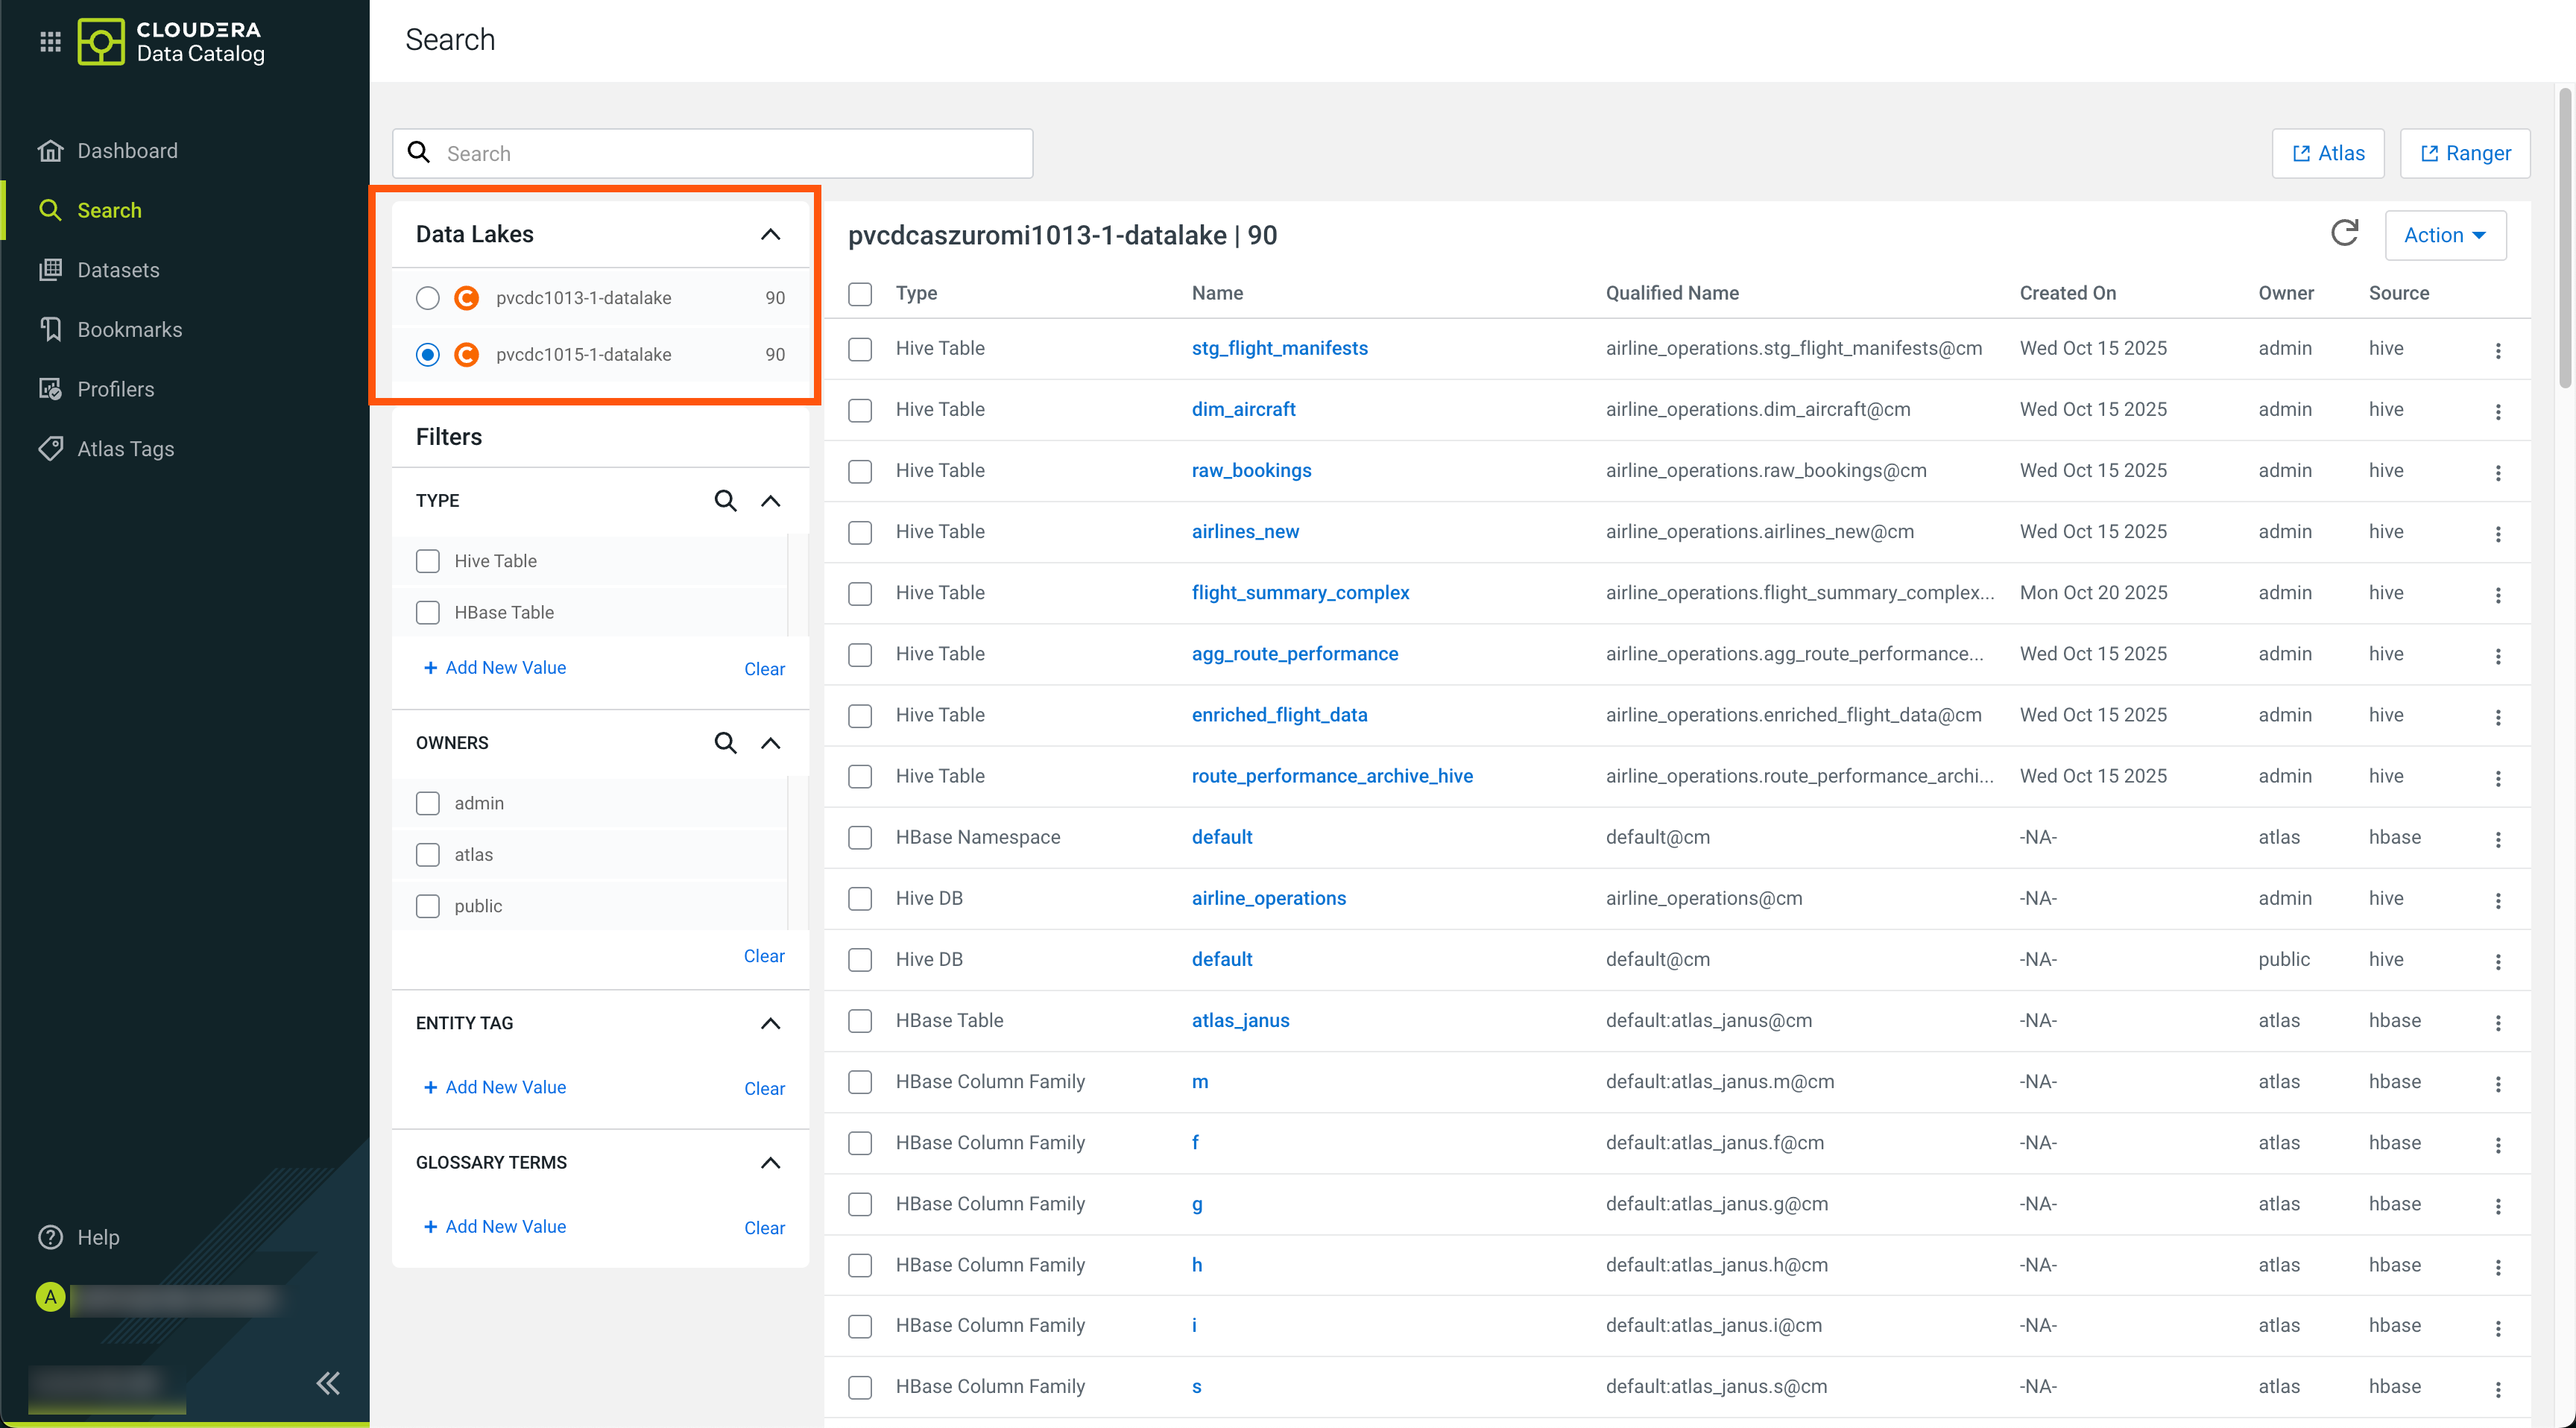
Task: Click the Help icon in the sidebar
Action: (50, 1237)
